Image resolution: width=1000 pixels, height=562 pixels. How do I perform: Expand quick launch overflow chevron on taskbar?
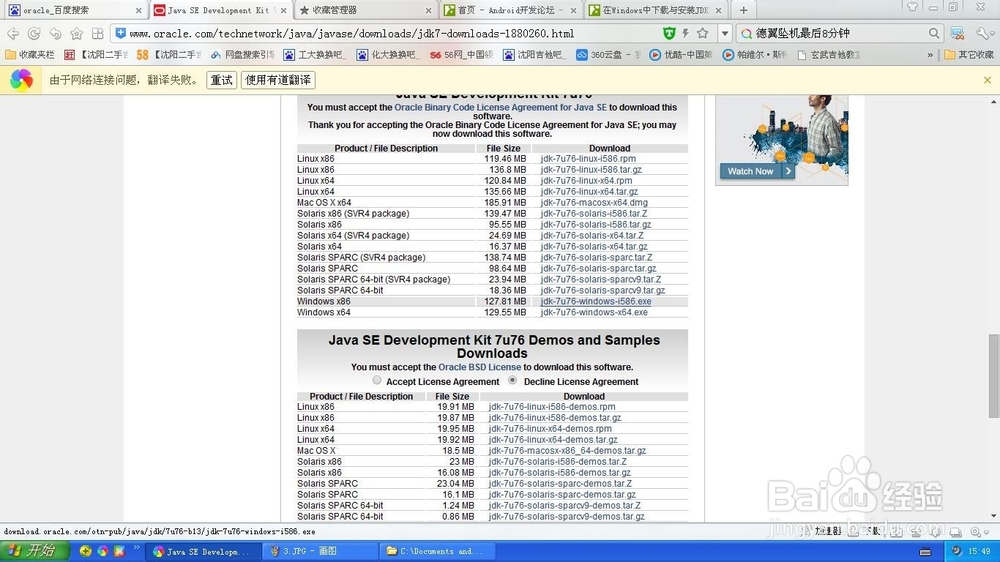coord(136,548)
